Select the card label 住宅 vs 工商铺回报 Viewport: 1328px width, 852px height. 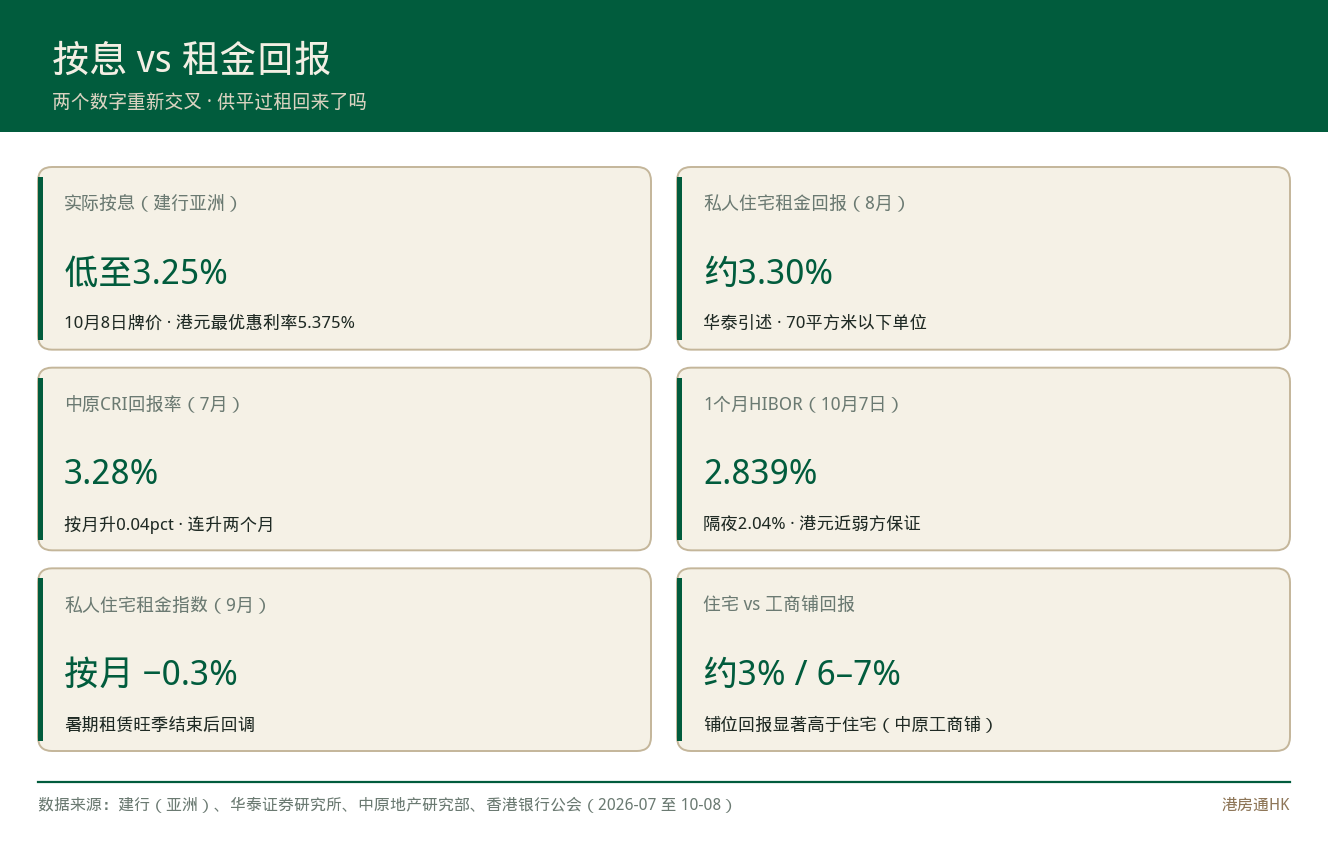coord(779,604)
